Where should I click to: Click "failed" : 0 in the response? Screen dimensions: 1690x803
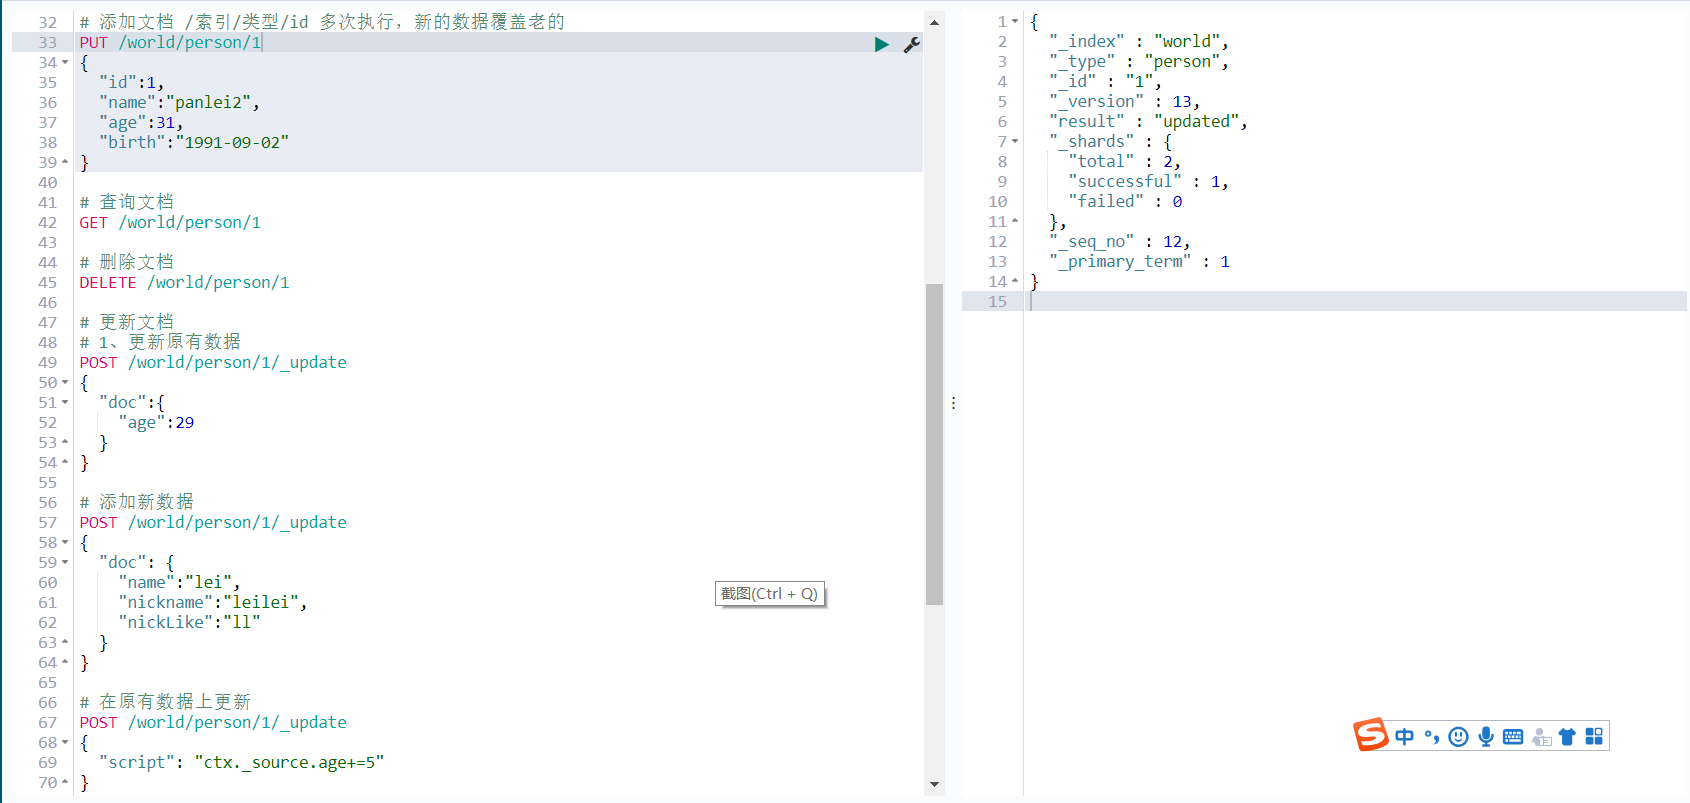click(1126, 201)
